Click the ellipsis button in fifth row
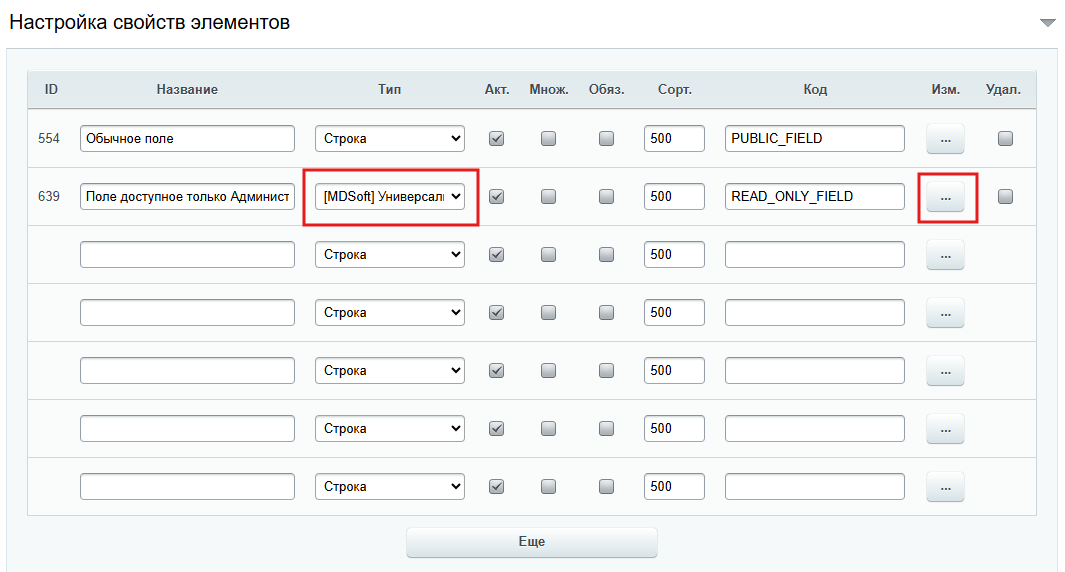This screenshot has height=572, width=1065. click(945, 371)
